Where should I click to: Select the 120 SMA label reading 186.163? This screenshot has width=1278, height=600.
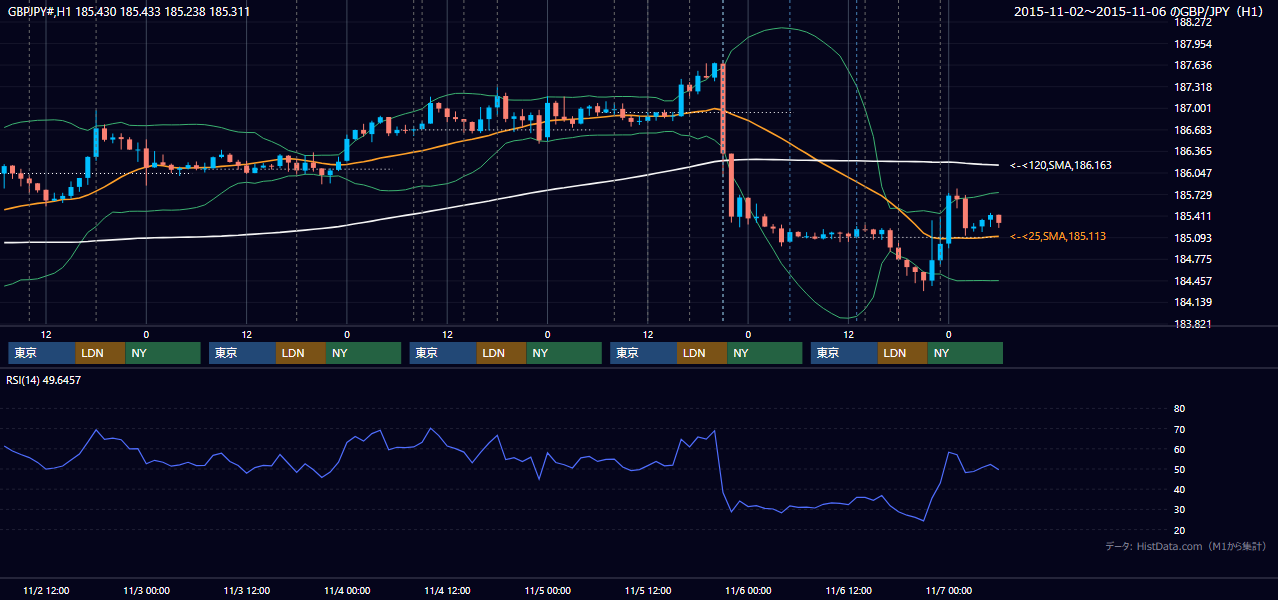(x=1061, y=165)
